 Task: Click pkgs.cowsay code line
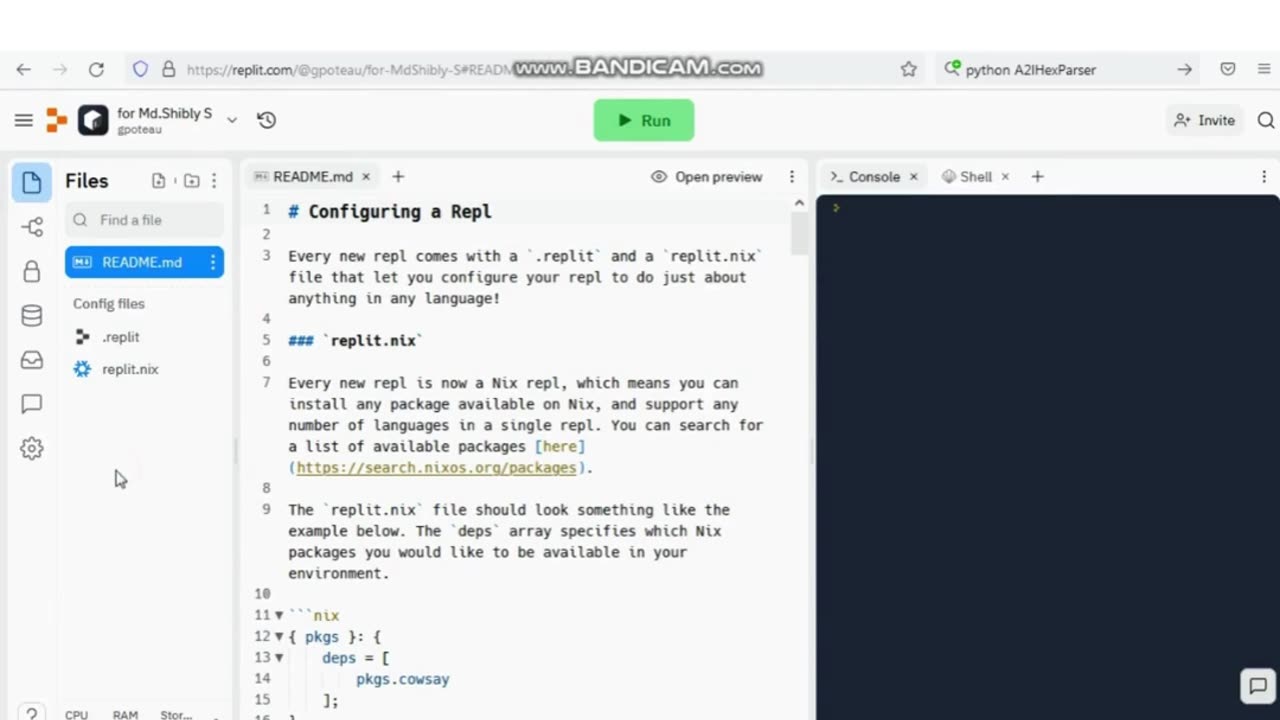pyautogui.click(x=403, y=679)
